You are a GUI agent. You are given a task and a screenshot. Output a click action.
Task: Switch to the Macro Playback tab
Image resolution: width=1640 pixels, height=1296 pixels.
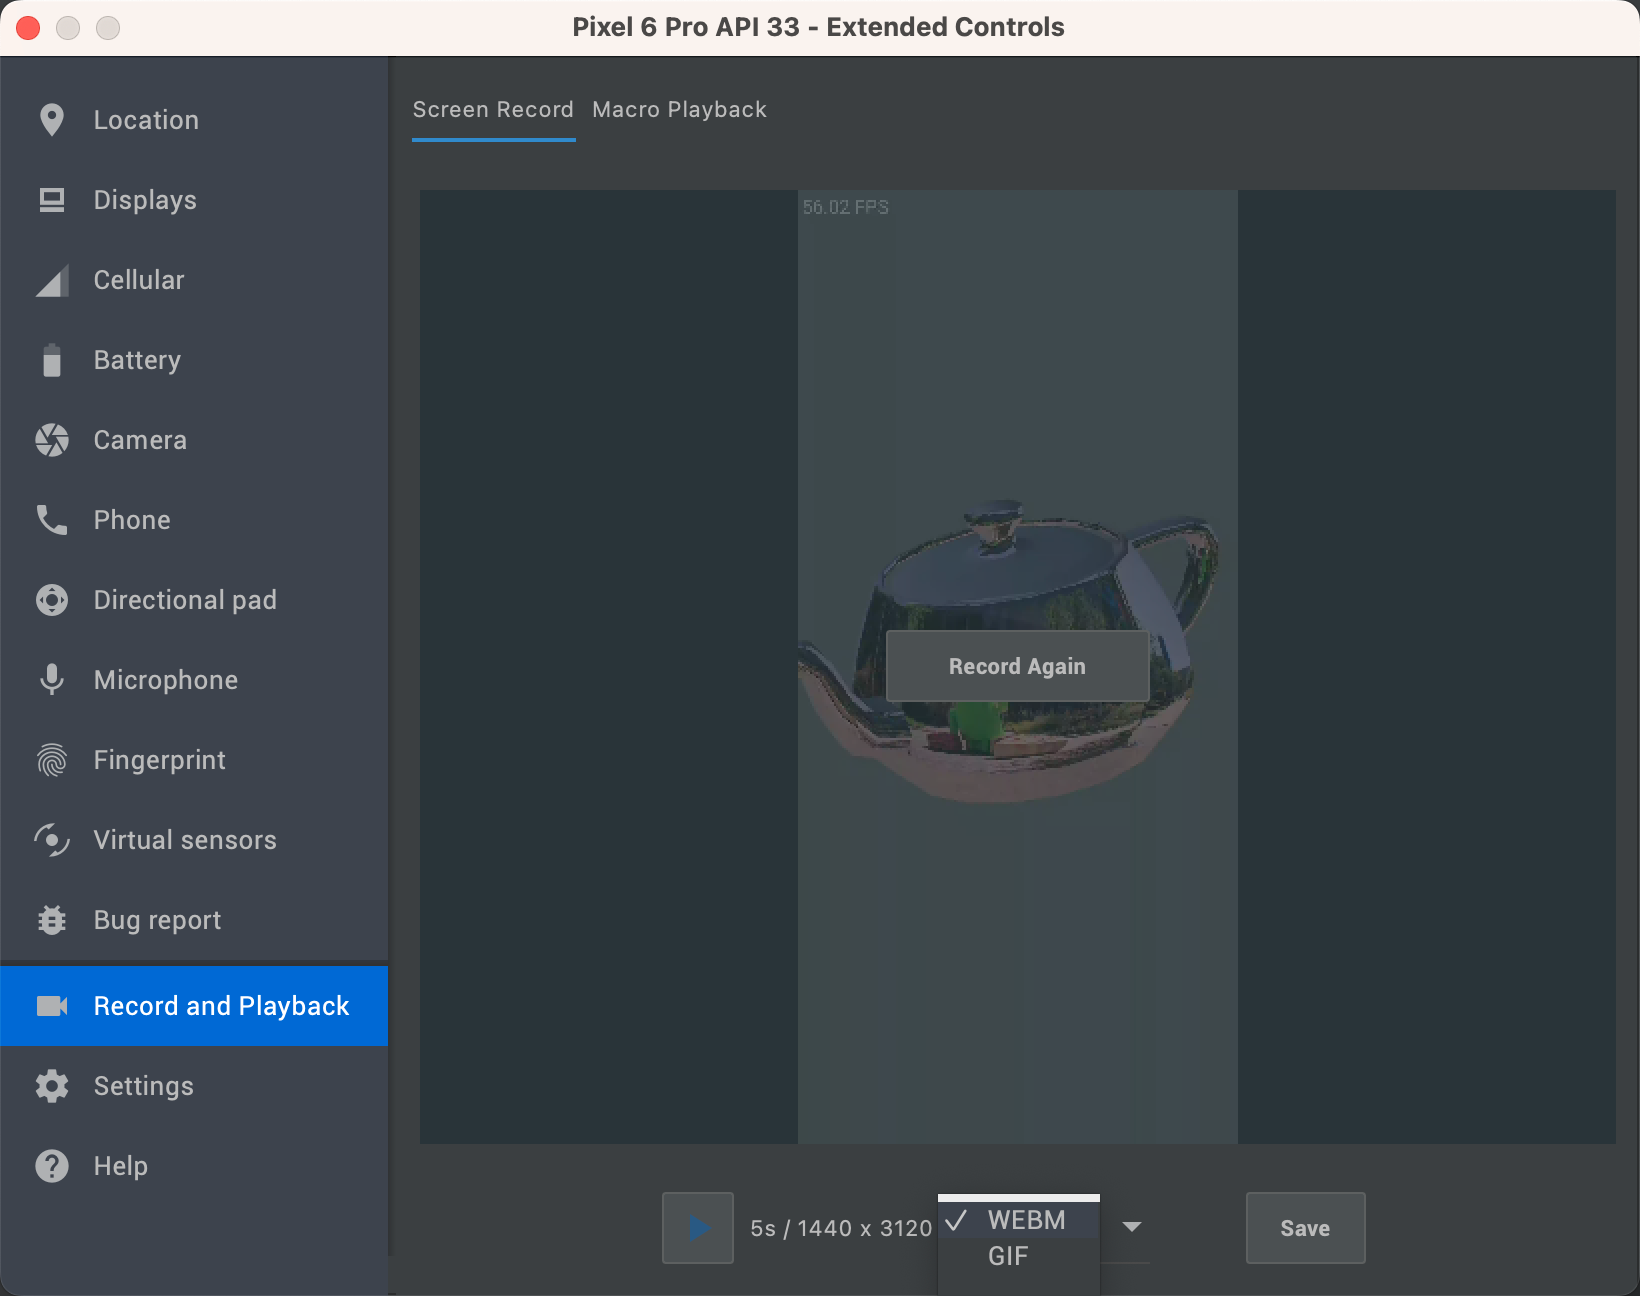tap(679, 110)
